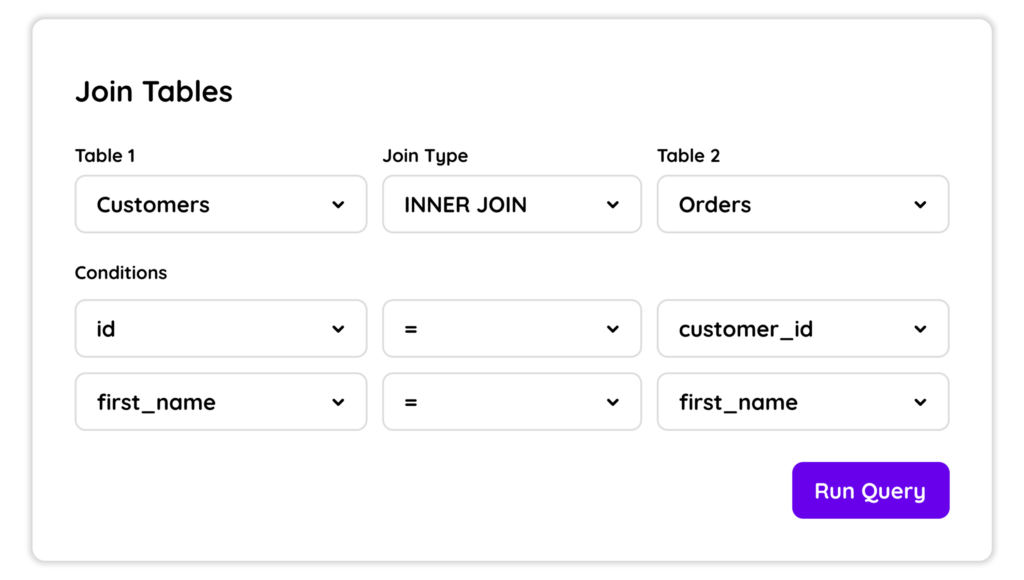Open the Orders-side first_name condition dropdown
Viewport: 1024px width, 580px height.
coord(803,402)
